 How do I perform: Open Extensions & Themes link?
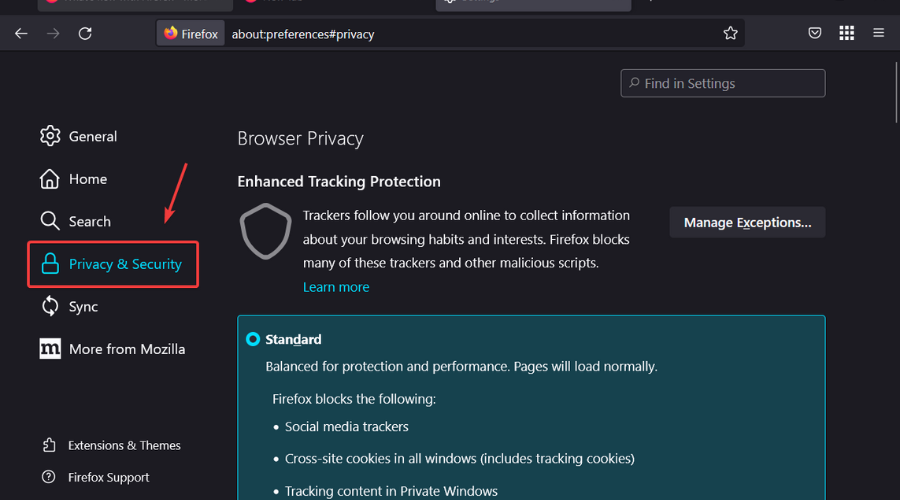tap(112, 445)
